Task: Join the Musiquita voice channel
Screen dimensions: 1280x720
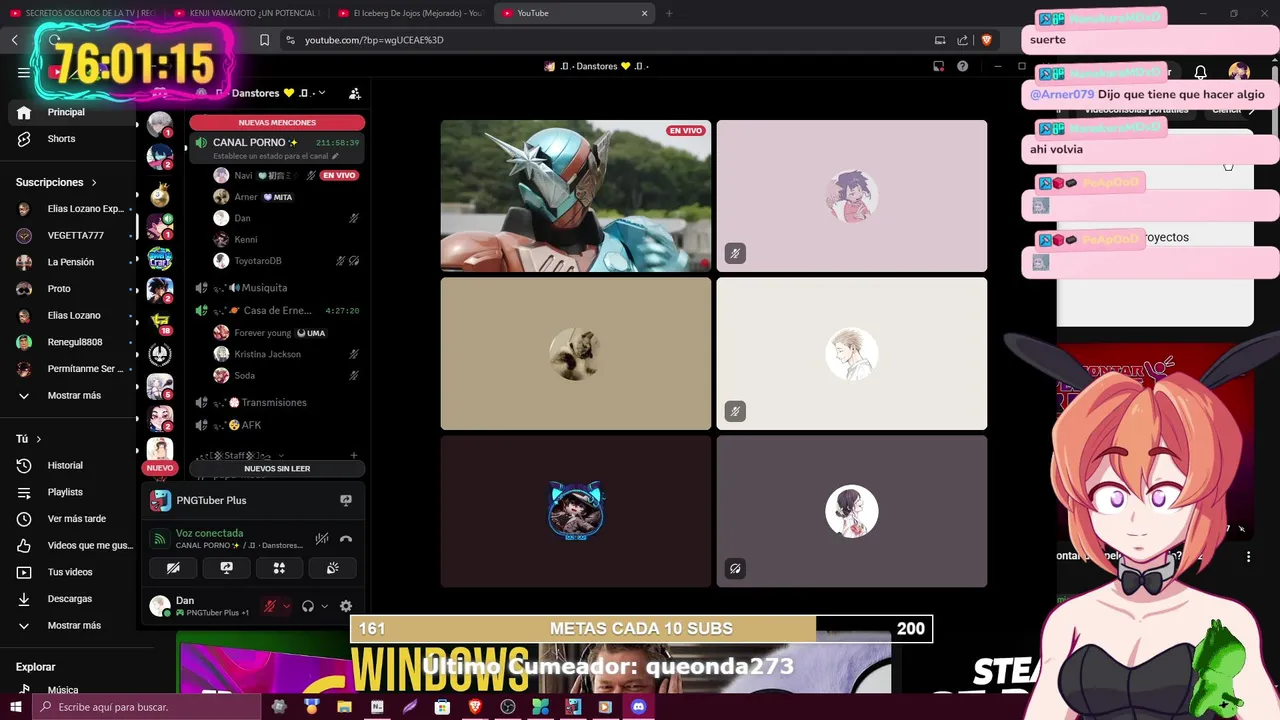Action: tap(277, 288)
